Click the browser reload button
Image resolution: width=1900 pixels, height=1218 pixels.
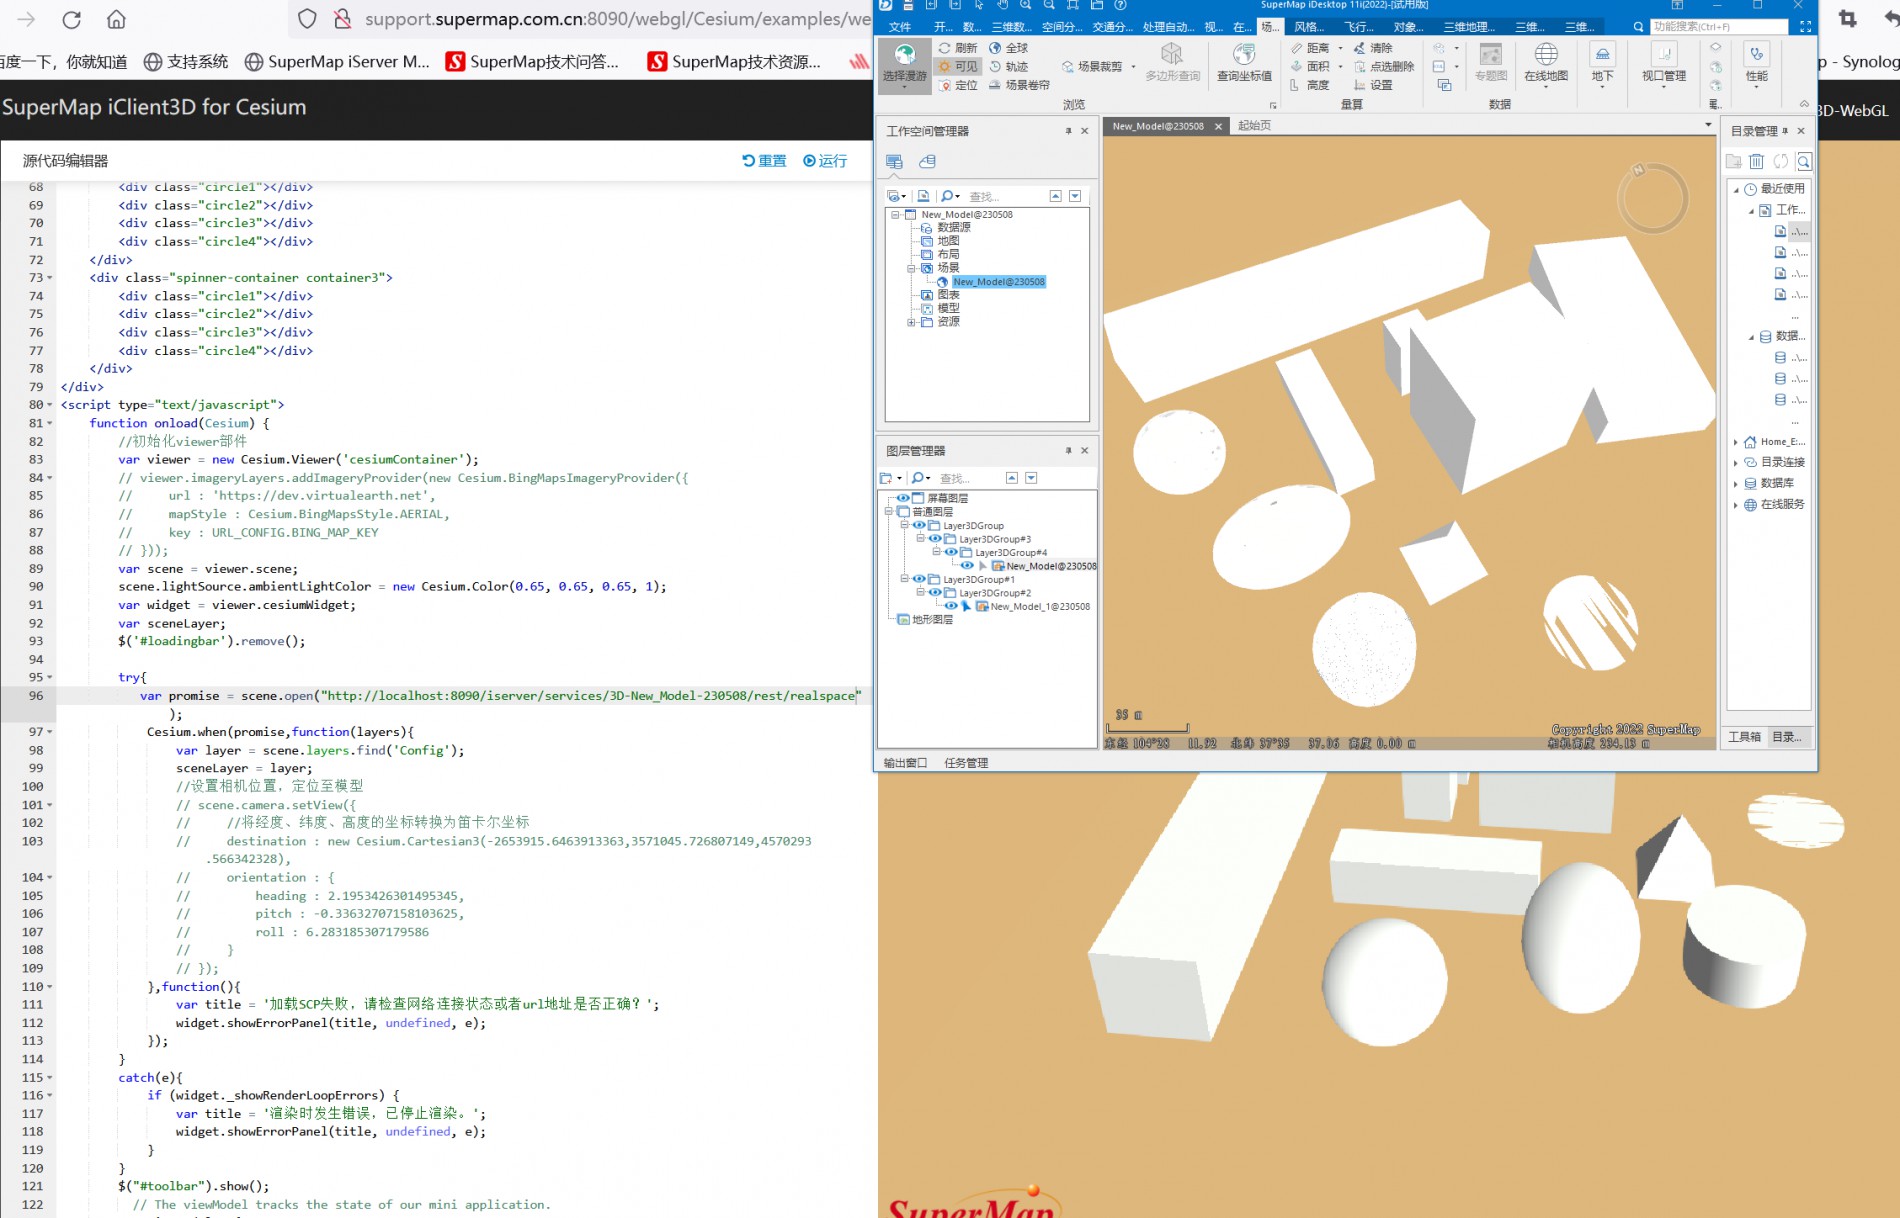[71, 20]
